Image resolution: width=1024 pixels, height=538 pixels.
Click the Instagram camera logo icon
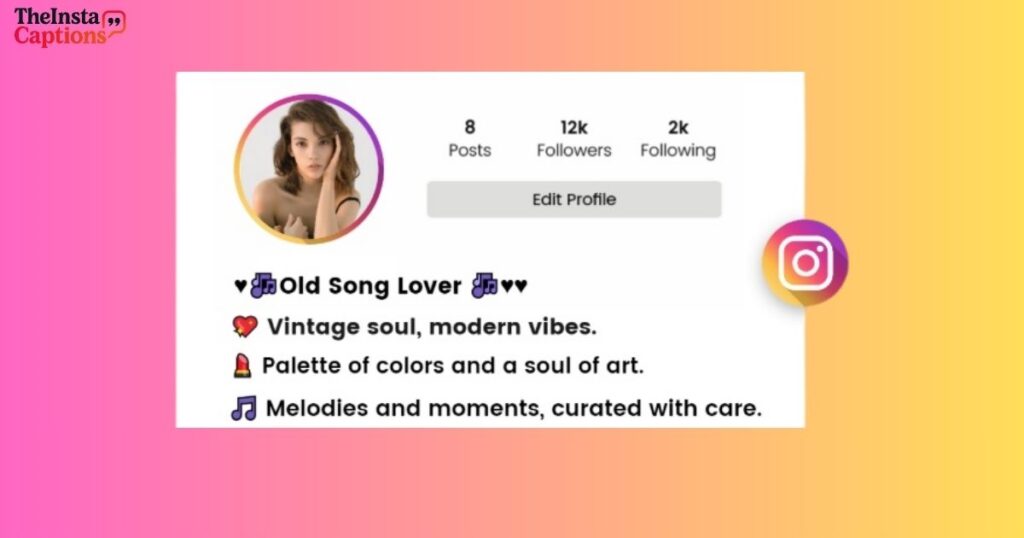[805, 262]
